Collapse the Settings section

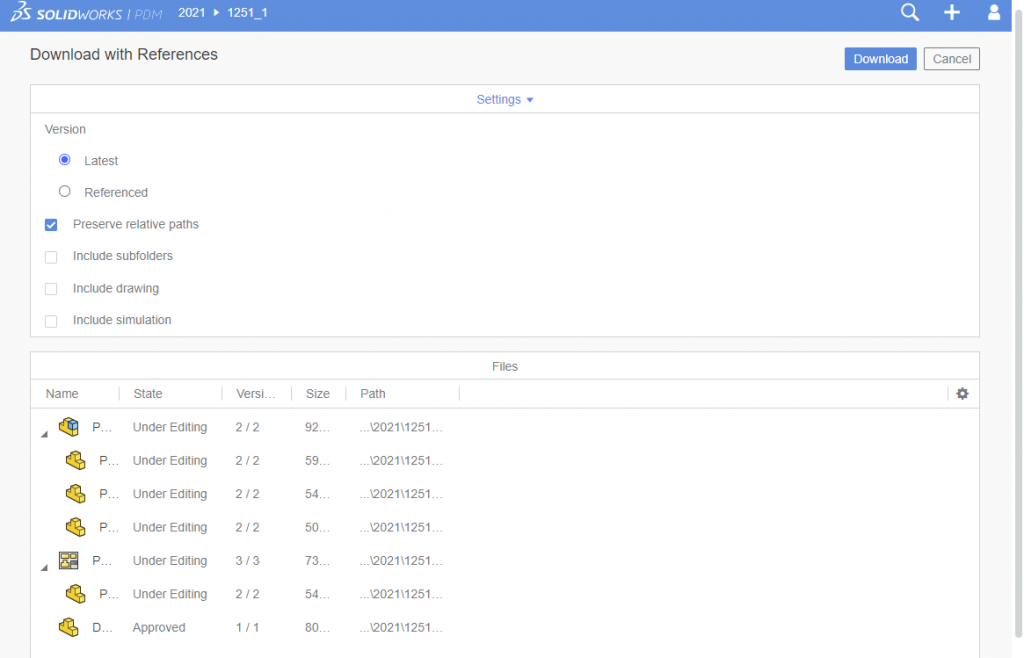(505, 100)
